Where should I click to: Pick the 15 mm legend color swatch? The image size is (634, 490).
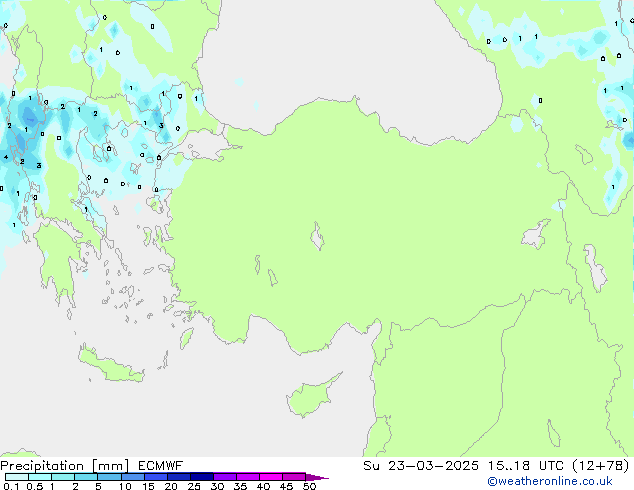155,477
